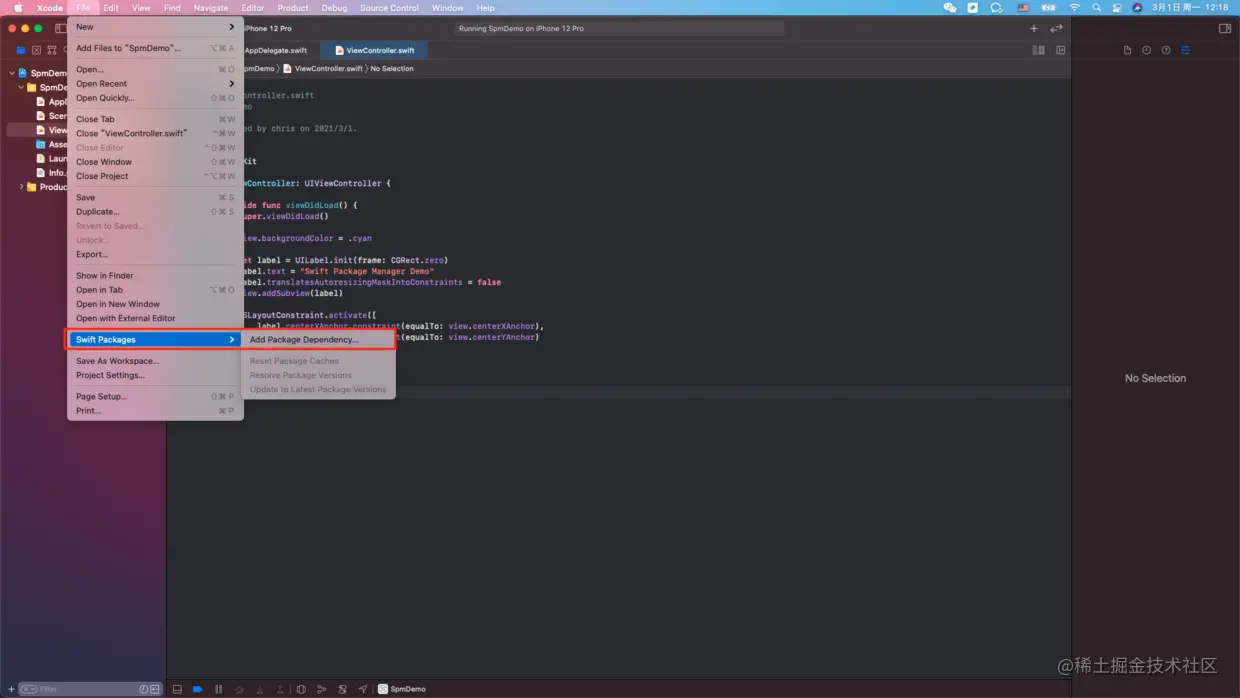
Task: Switch to the ViewController.swift tab
Action: point(374,50)
